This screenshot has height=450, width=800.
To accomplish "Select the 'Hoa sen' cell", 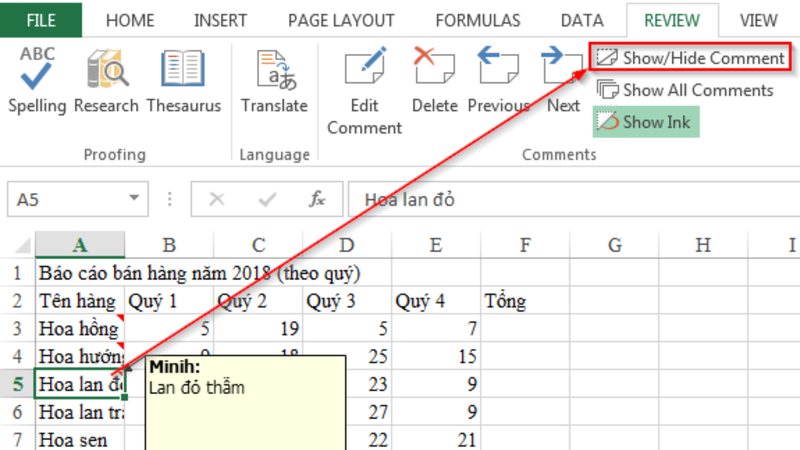I will [x=80, y=439].
